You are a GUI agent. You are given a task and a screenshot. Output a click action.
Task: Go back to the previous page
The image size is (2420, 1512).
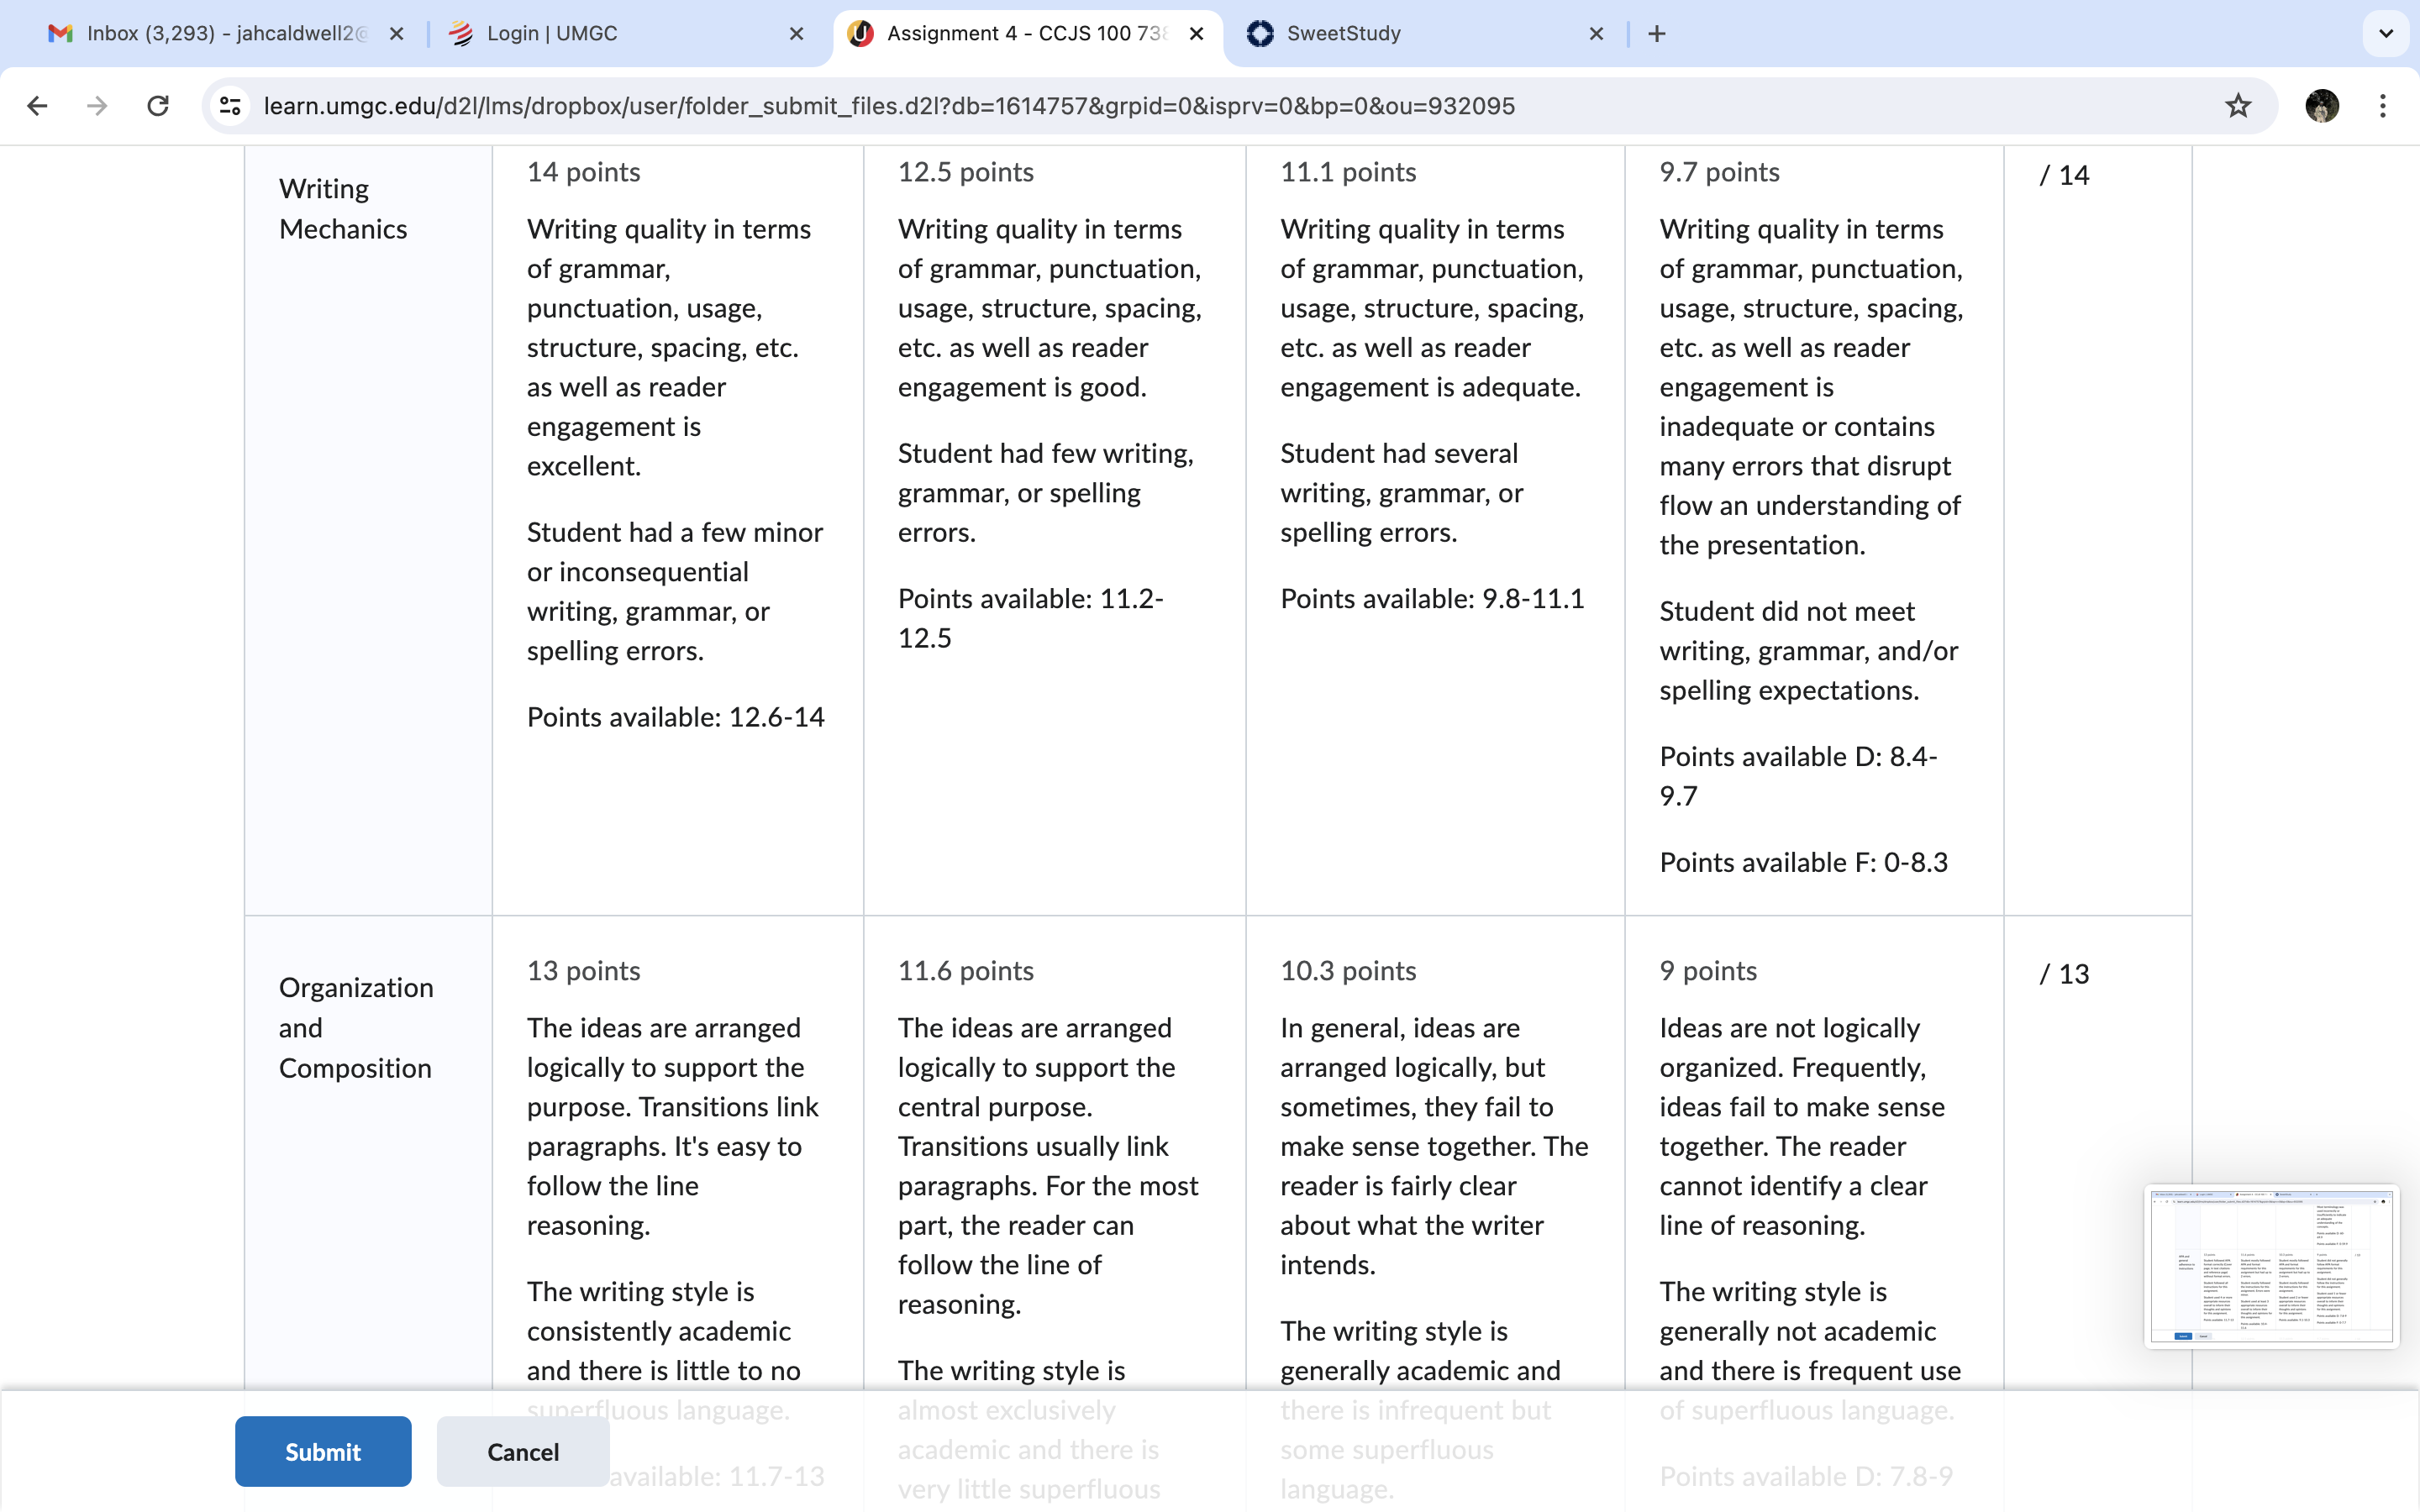tap(37, 106)
